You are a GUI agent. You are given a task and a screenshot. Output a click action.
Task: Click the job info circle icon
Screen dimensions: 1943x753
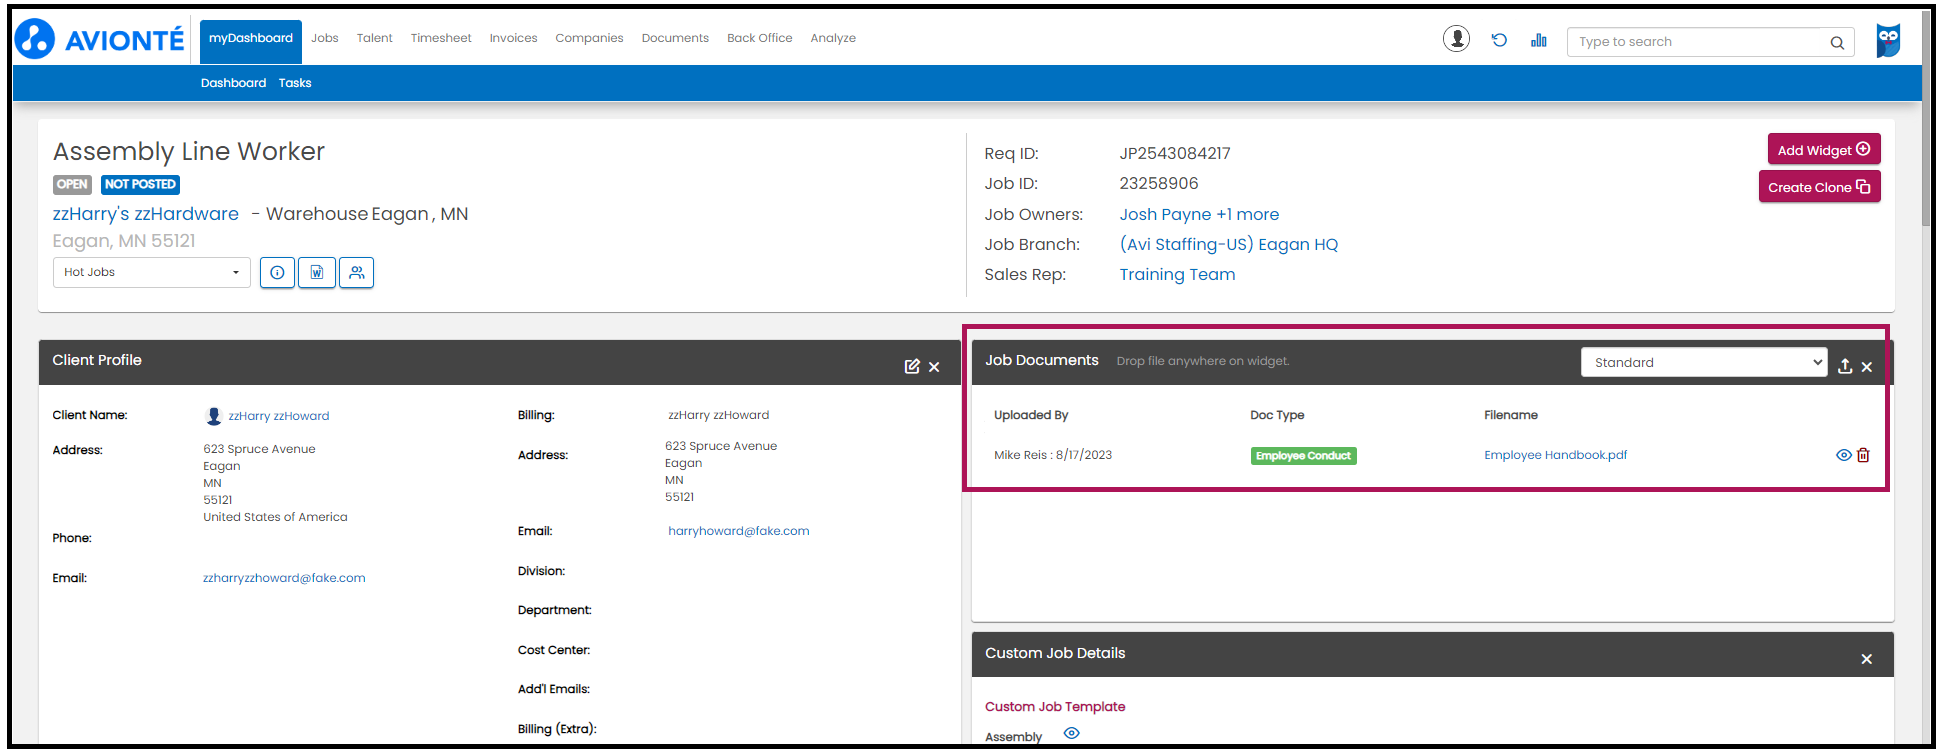pos(277,273)
